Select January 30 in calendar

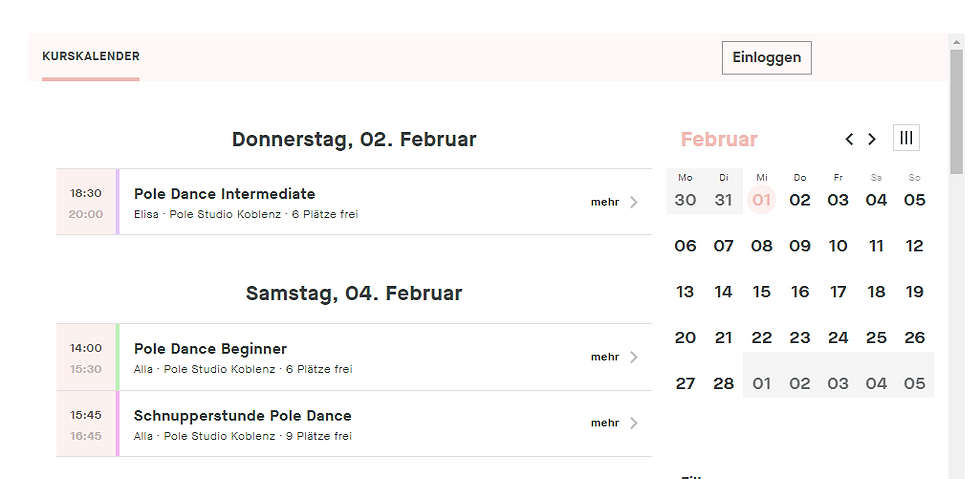[685, 199]
